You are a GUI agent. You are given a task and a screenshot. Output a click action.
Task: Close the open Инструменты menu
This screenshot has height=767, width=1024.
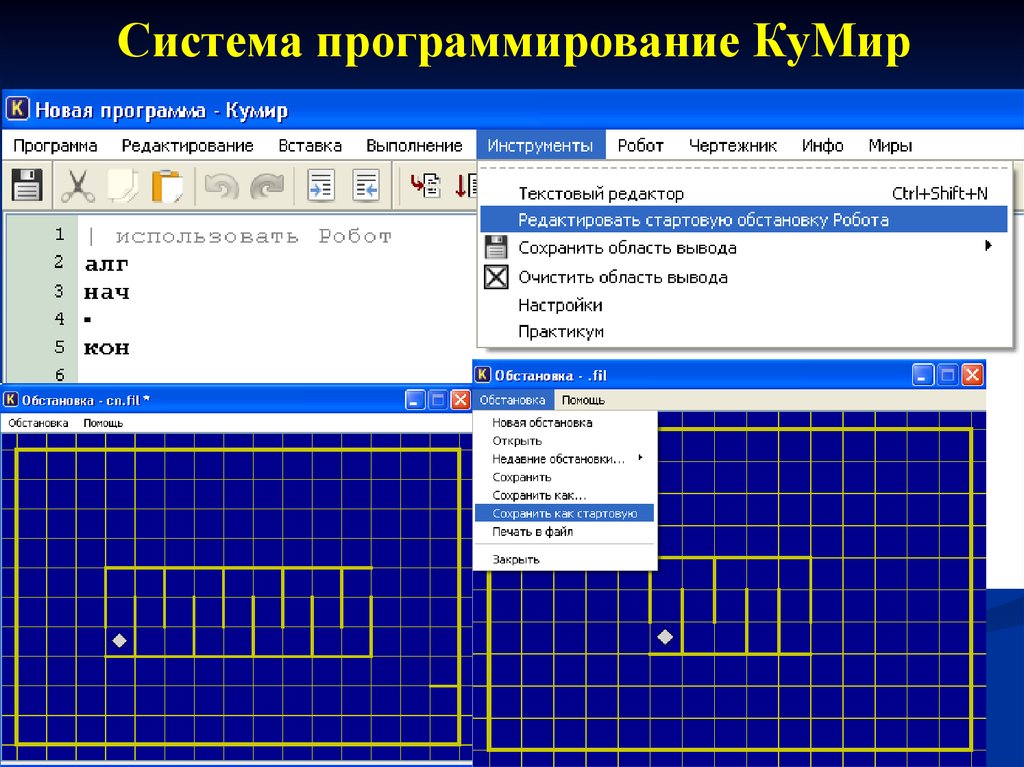coord(540,145)
